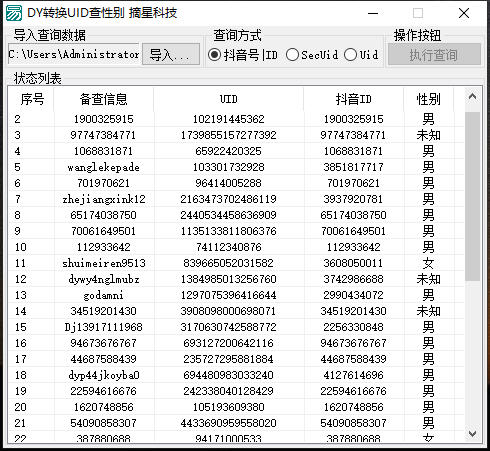Click the vertical scrollbar thumb
490x451 pixels.
click(x=472, y=197)
